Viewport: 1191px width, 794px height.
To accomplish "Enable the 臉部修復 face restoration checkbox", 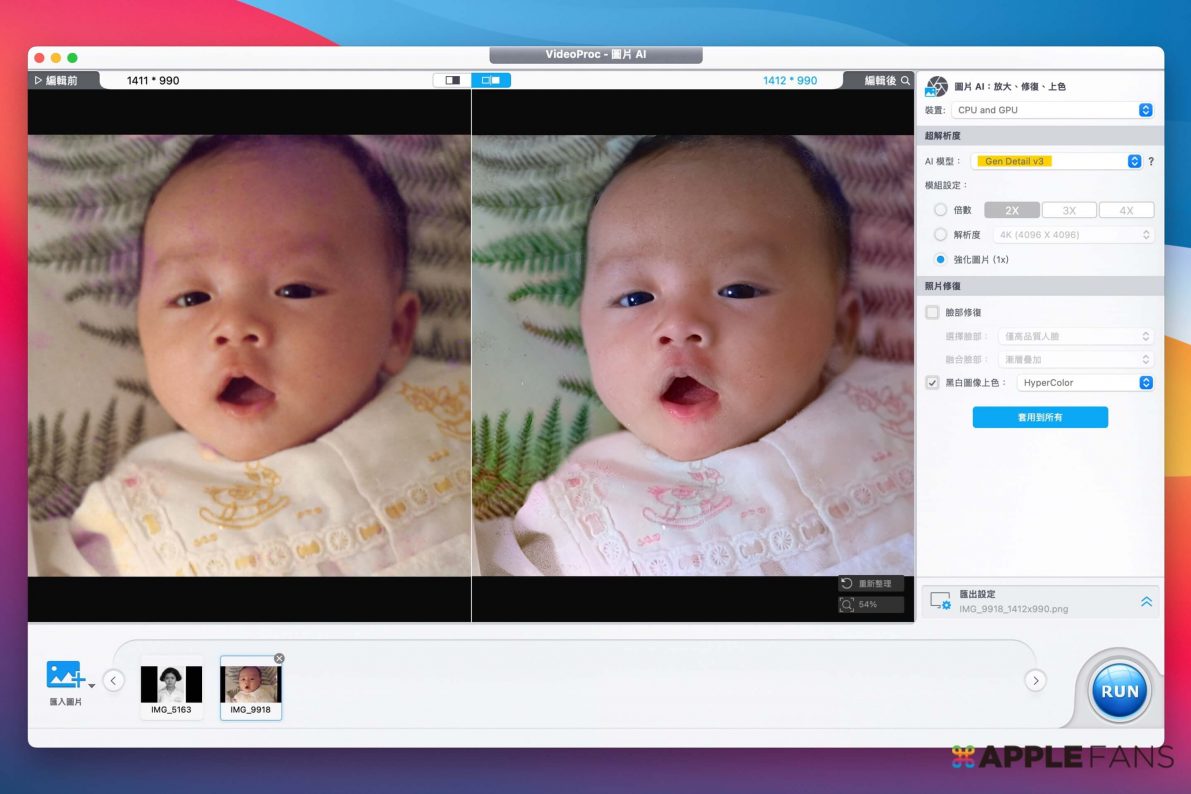I will pos(933,313).
